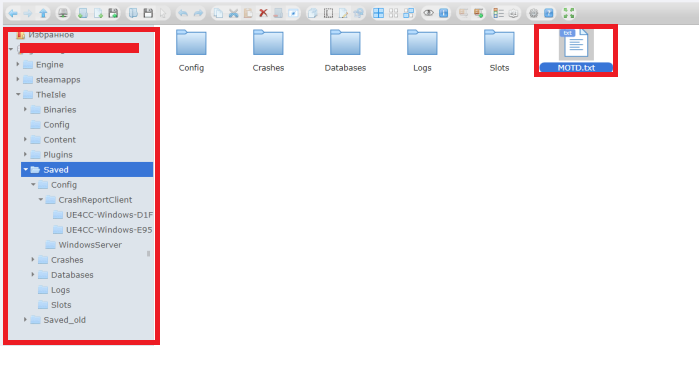Select the highlighted Saved folder label
The width and height of the screenshot is (700, 366).
tap(56, 170)
